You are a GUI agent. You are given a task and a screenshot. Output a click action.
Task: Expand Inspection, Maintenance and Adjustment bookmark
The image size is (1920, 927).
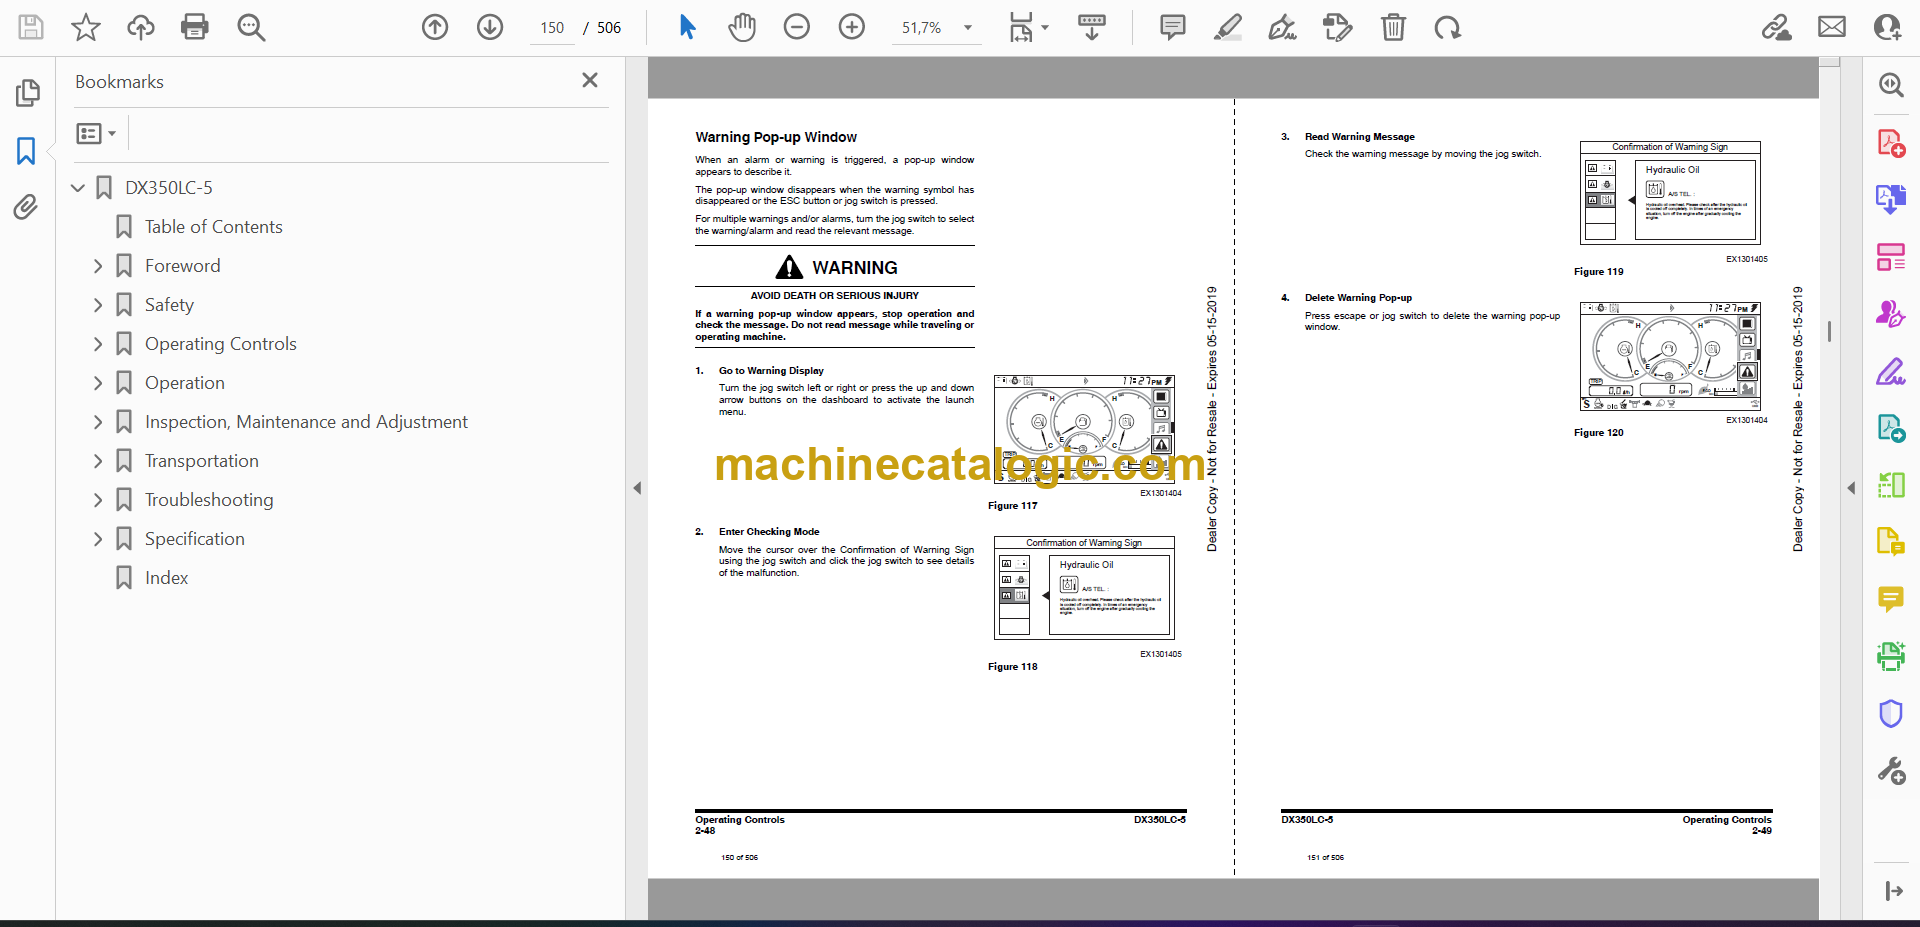pyautogui.click(x=98, y=422)
